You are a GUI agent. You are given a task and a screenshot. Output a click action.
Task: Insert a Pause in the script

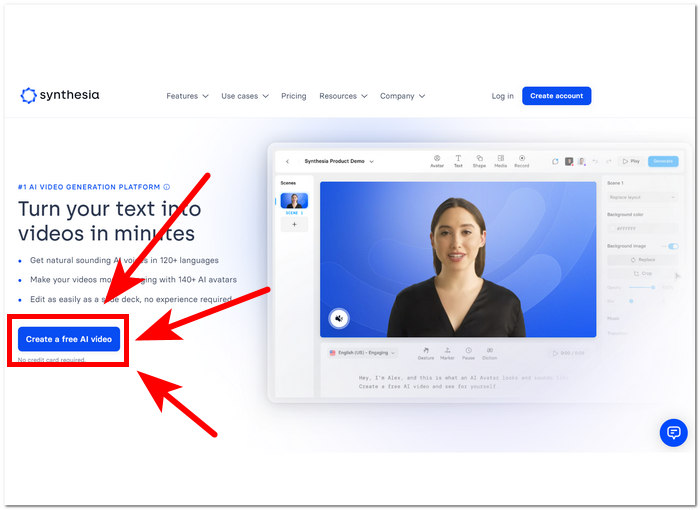[x=468, y=353]
